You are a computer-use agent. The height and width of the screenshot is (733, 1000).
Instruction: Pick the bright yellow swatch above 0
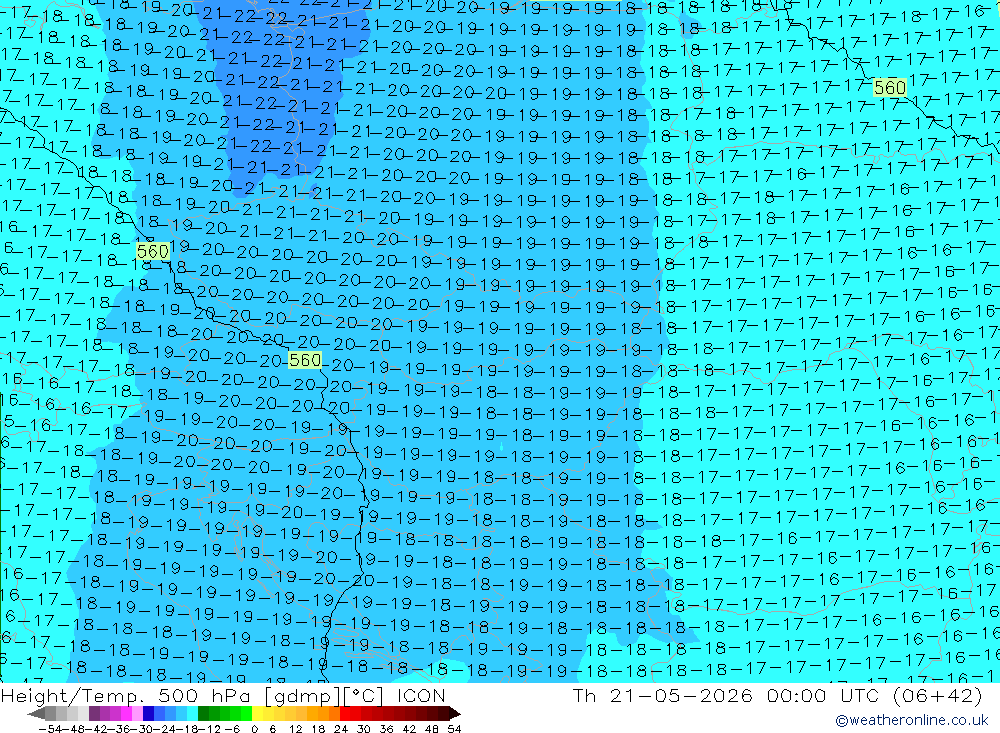pyautogui.click(x=257, y=714)
